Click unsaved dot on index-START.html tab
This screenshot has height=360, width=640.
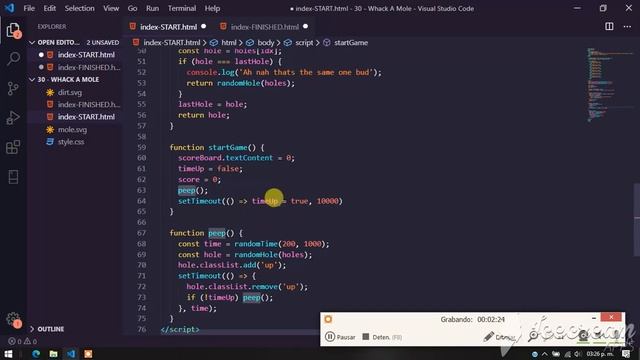click(x=203, y=27)
